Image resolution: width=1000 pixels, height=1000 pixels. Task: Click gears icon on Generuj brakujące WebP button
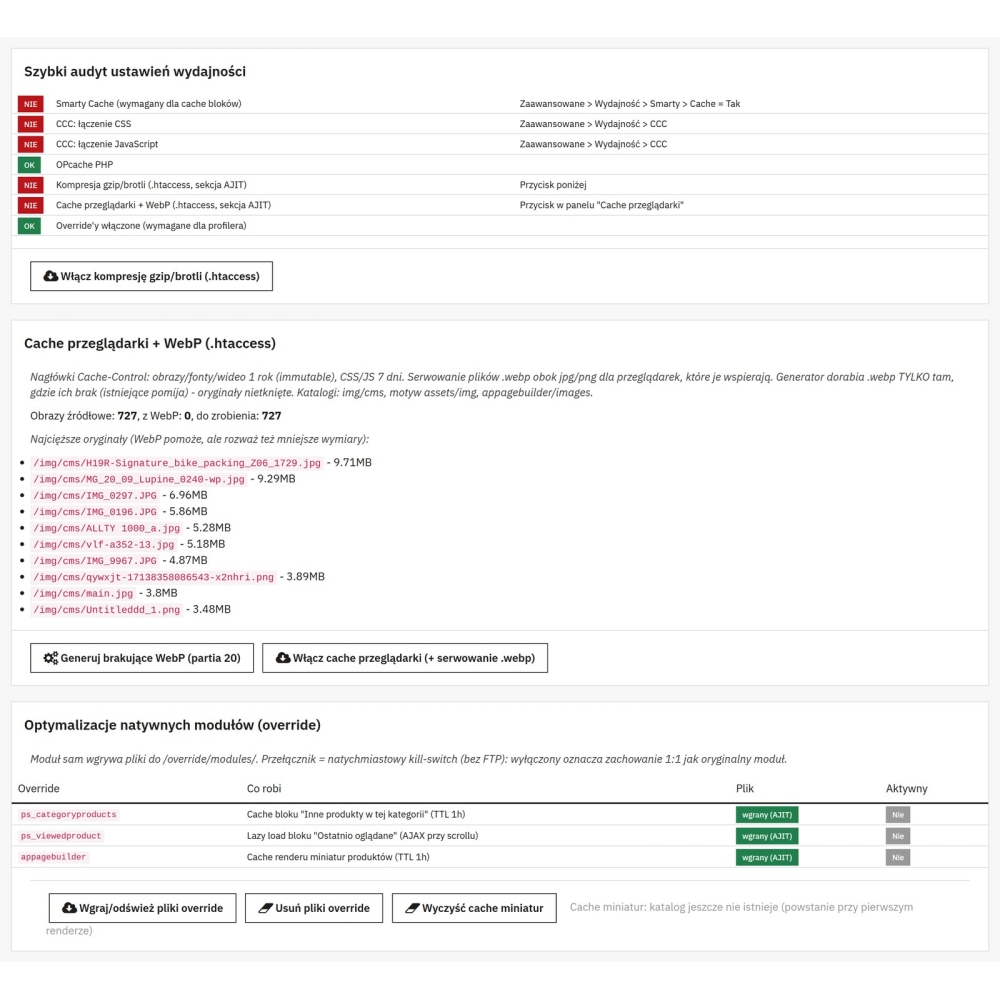click(50, 658)
